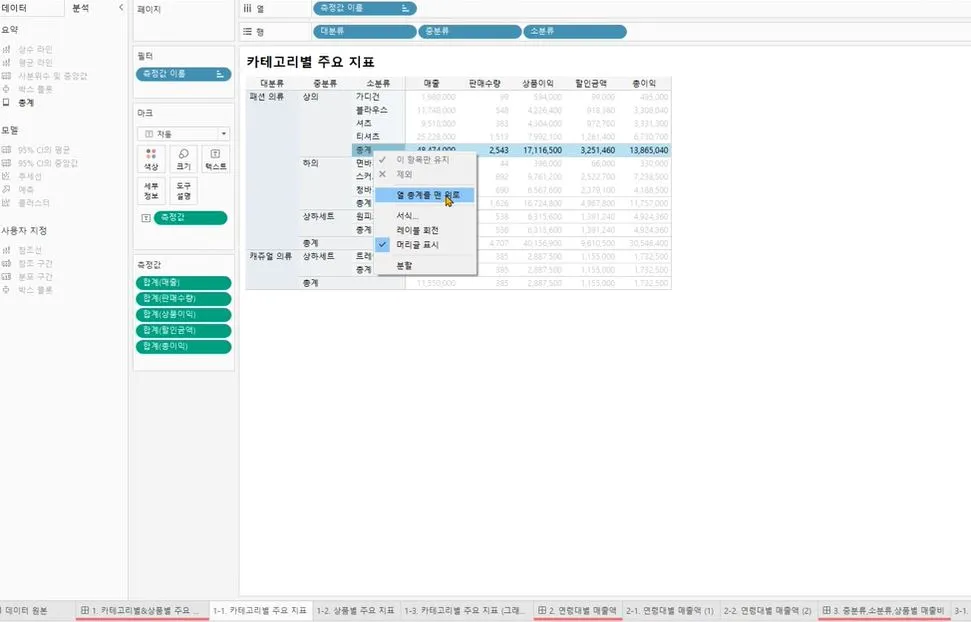The height and width of the screenshot is (622, 971).
Task: Click the chart title 카테고리별 주요 지표
Action: 310,61
